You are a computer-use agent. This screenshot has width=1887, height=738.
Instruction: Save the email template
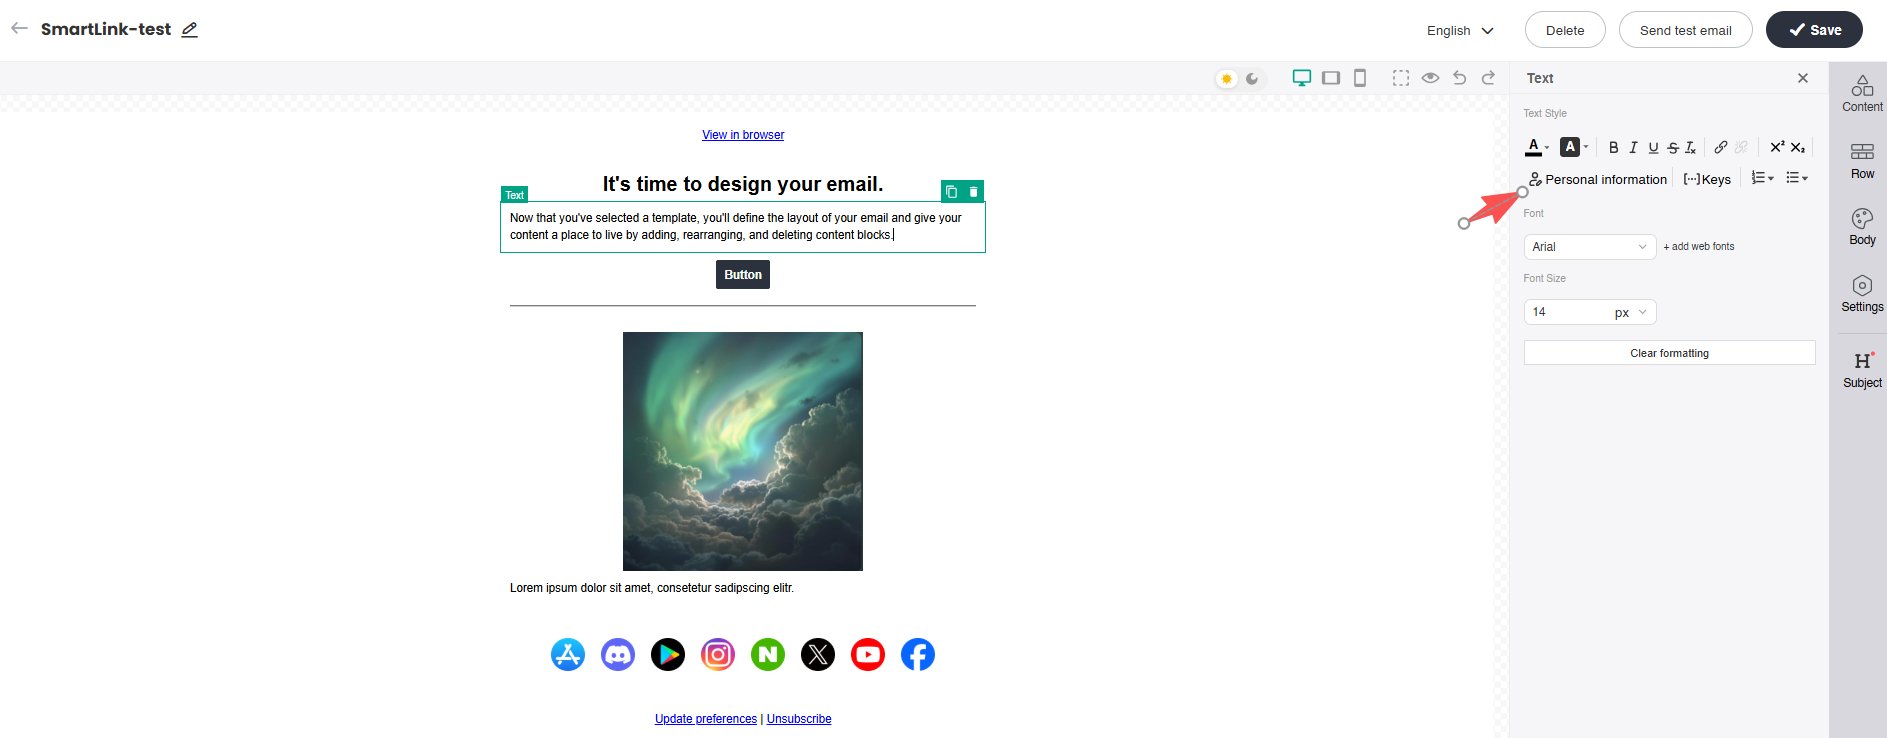(x=1814, y=30)
